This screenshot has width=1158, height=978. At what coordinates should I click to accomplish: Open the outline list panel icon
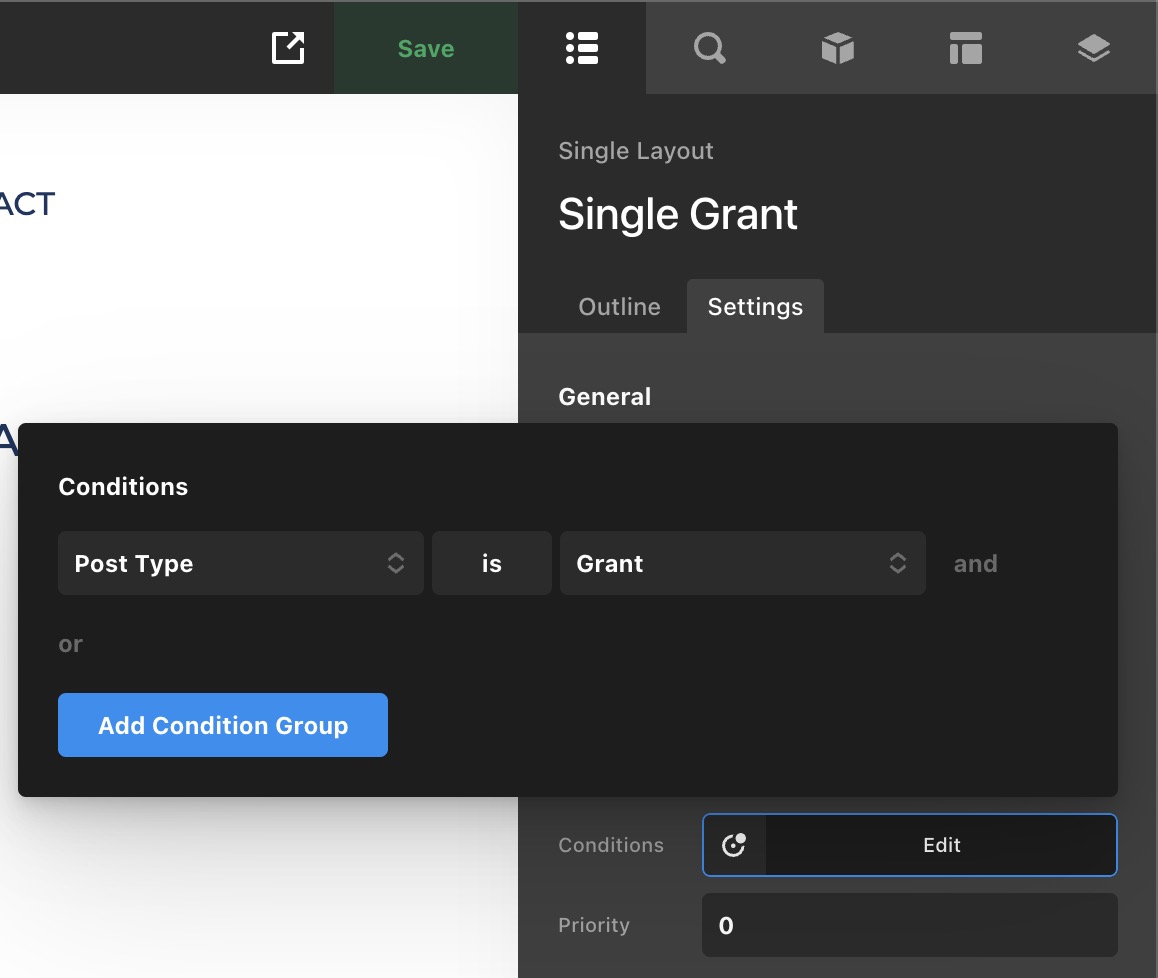(x=582, y=48)
